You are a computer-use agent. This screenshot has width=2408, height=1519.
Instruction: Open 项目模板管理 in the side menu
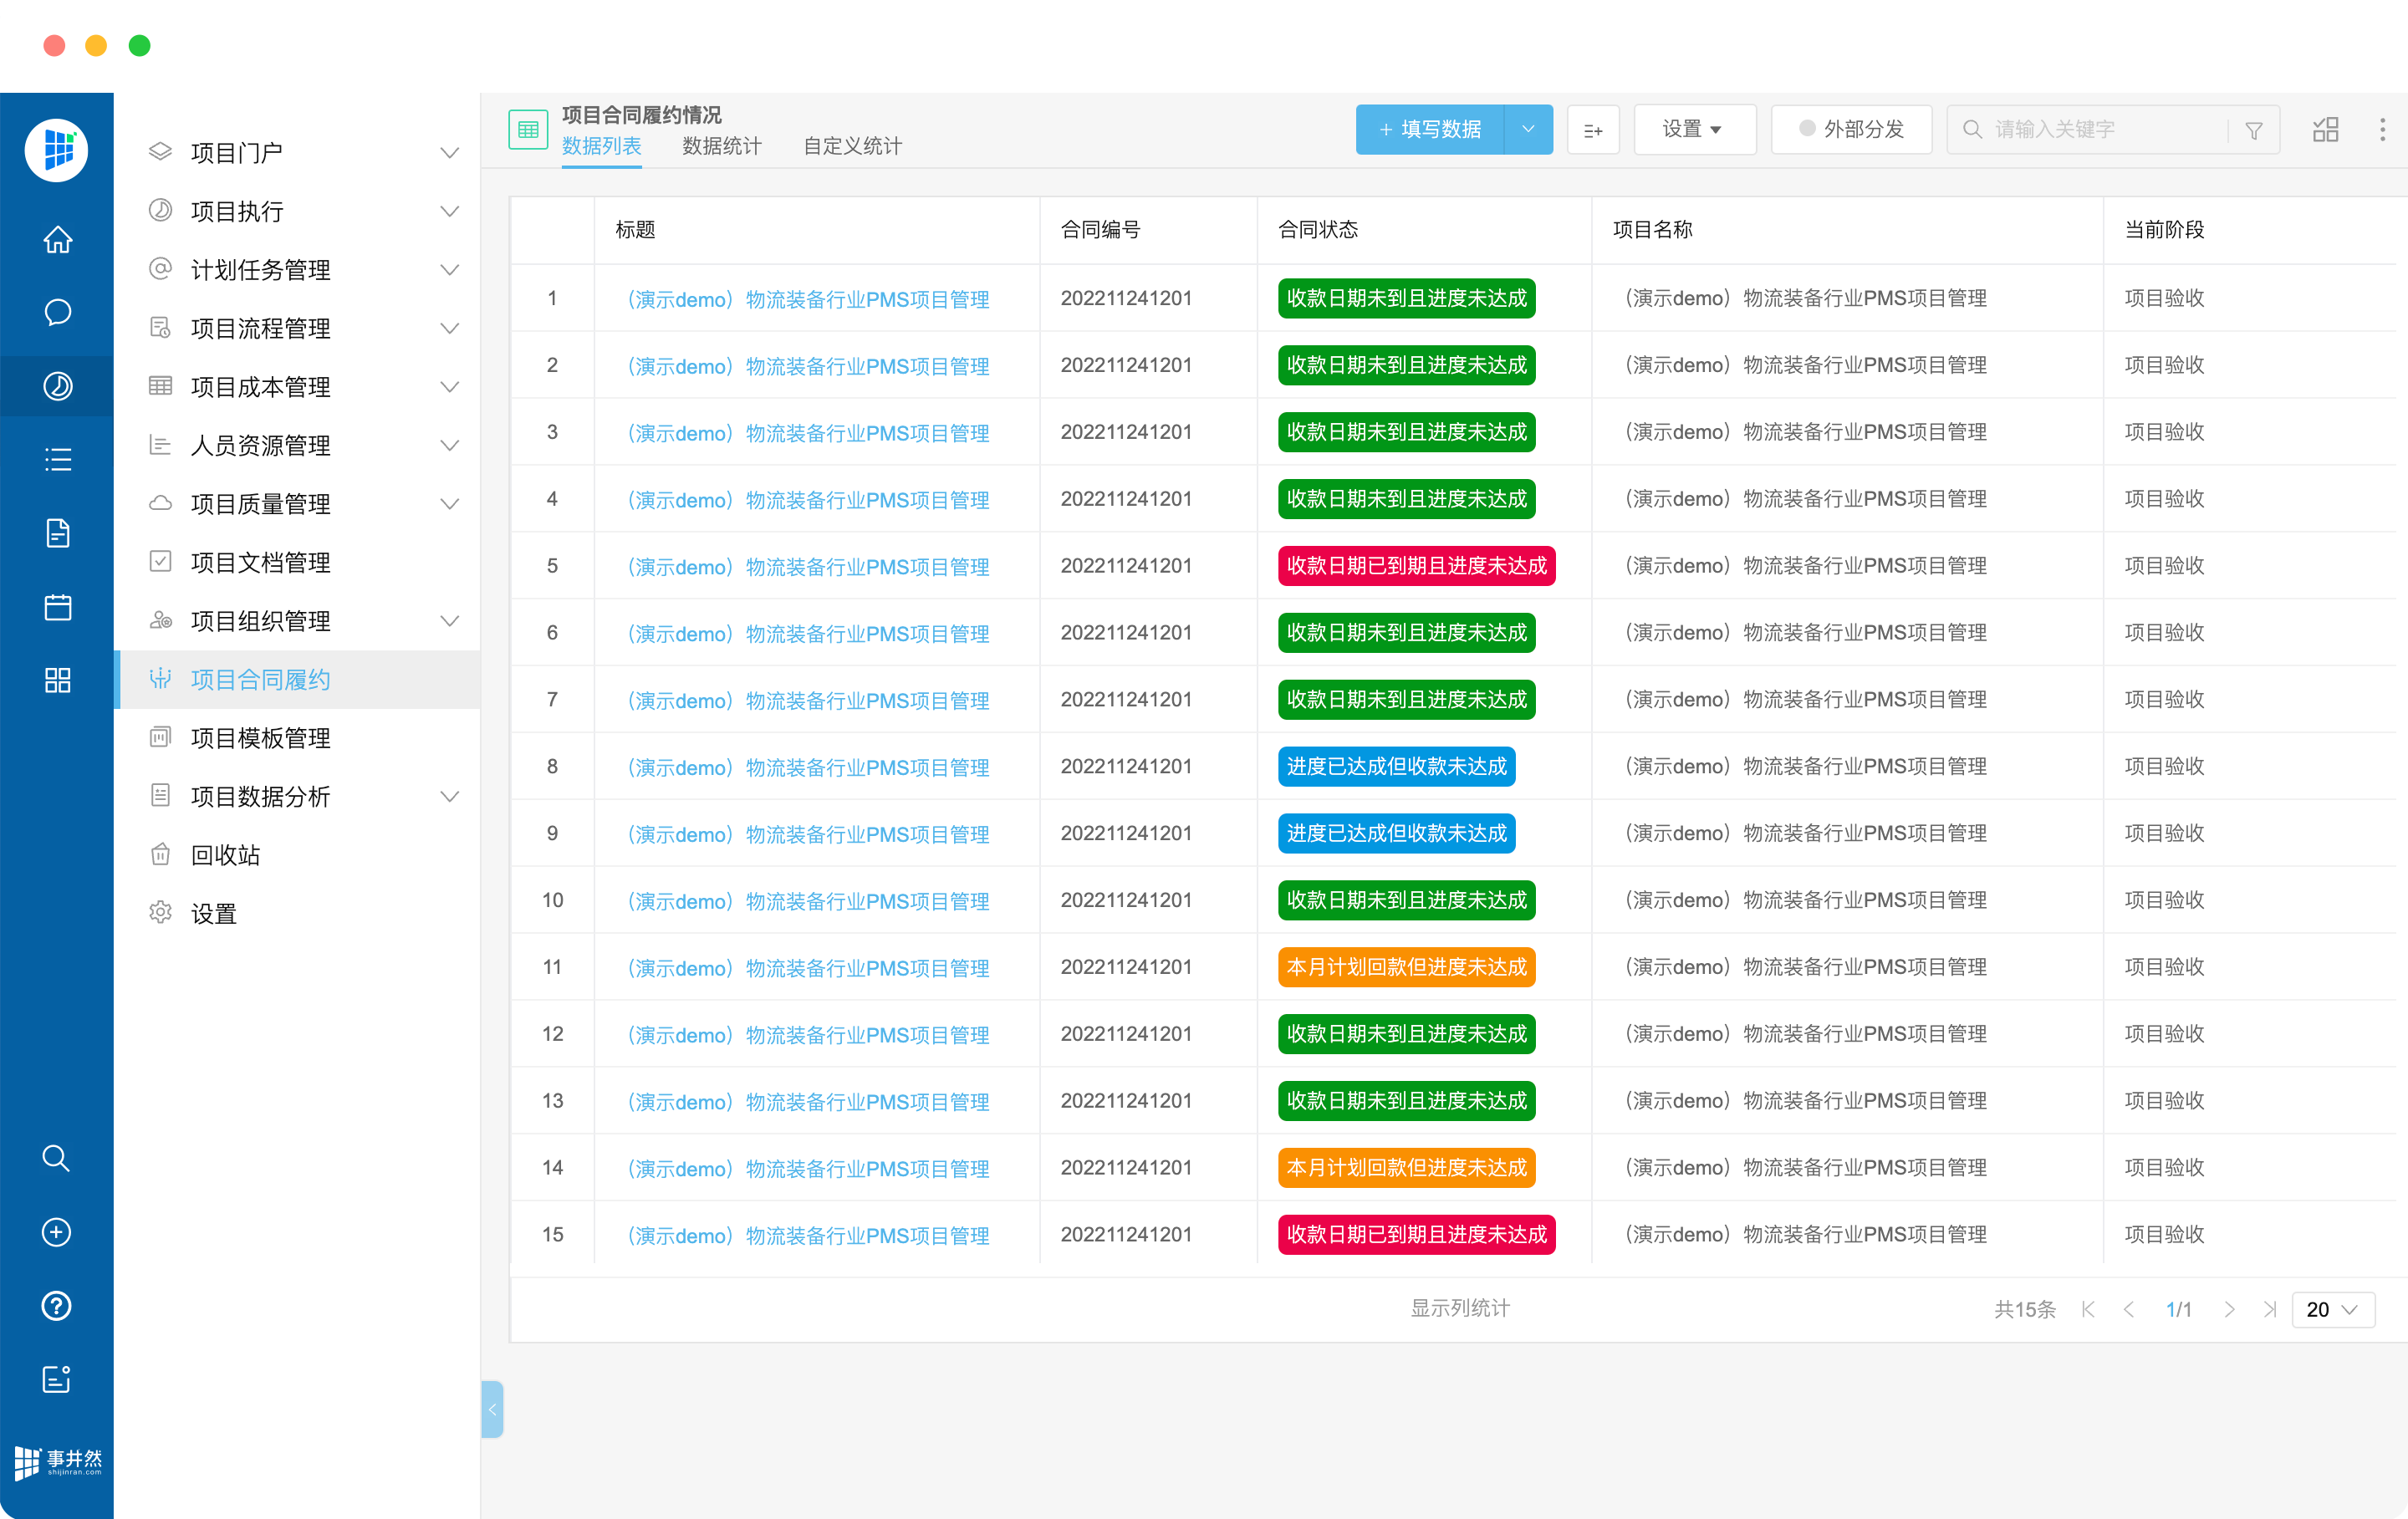(260, 738)
